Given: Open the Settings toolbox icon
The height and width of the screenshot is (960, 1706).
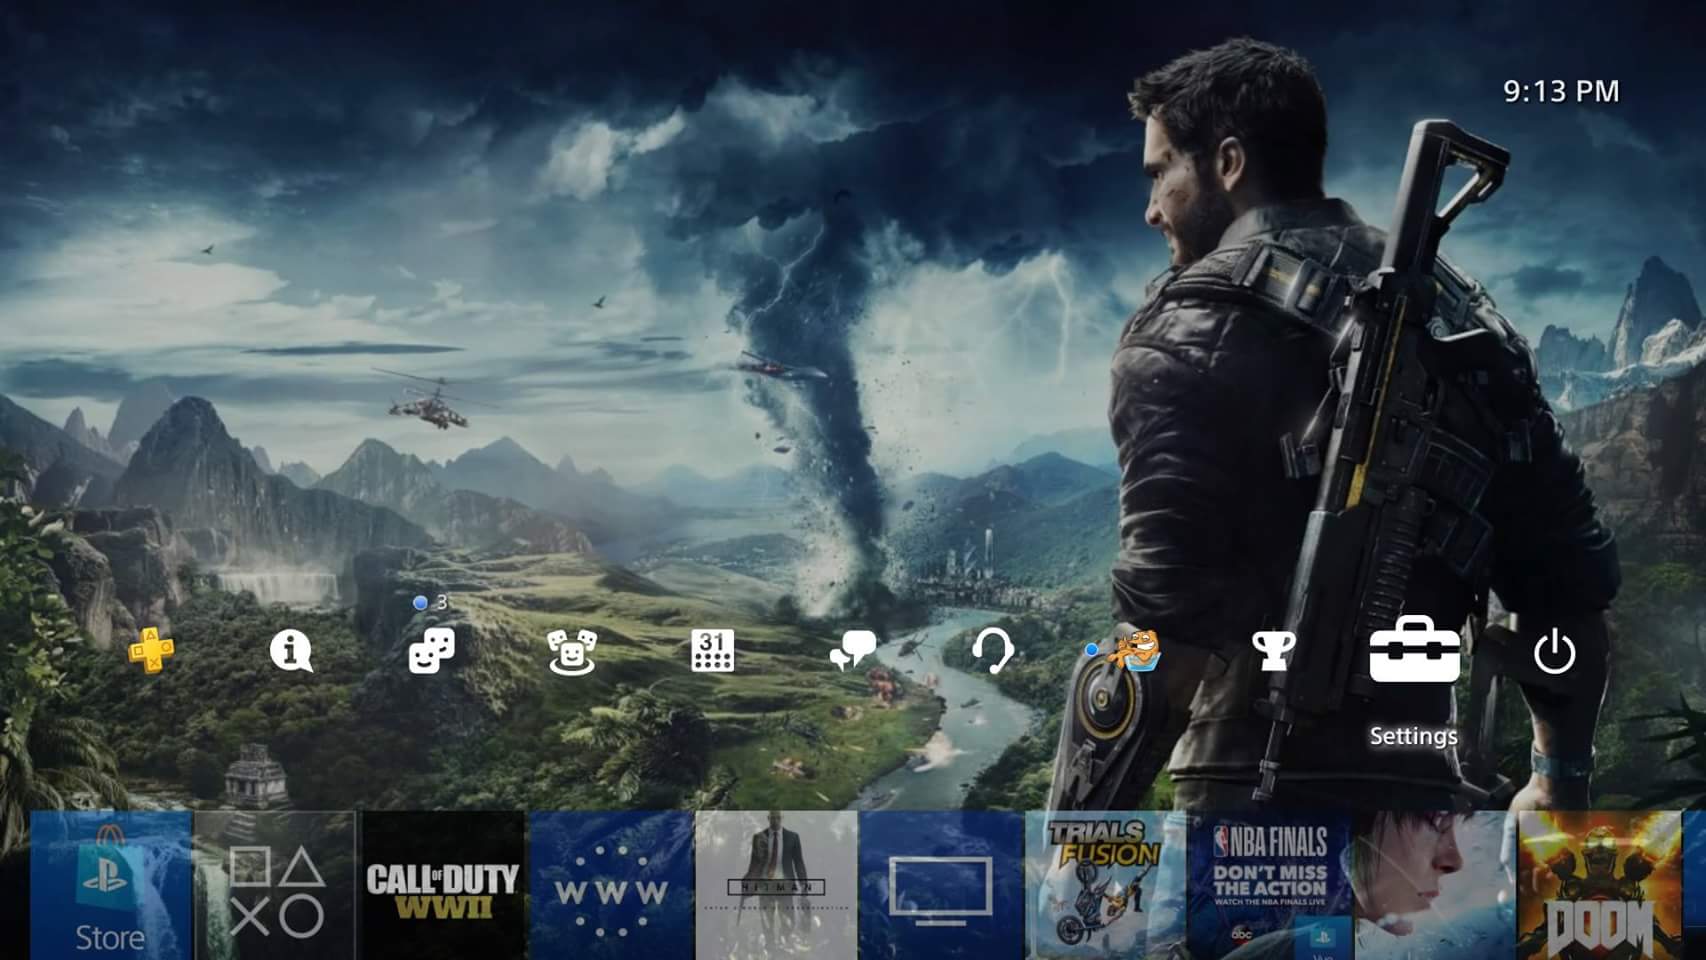Looking at the screenshot, I should click(x=1414, y=650).
